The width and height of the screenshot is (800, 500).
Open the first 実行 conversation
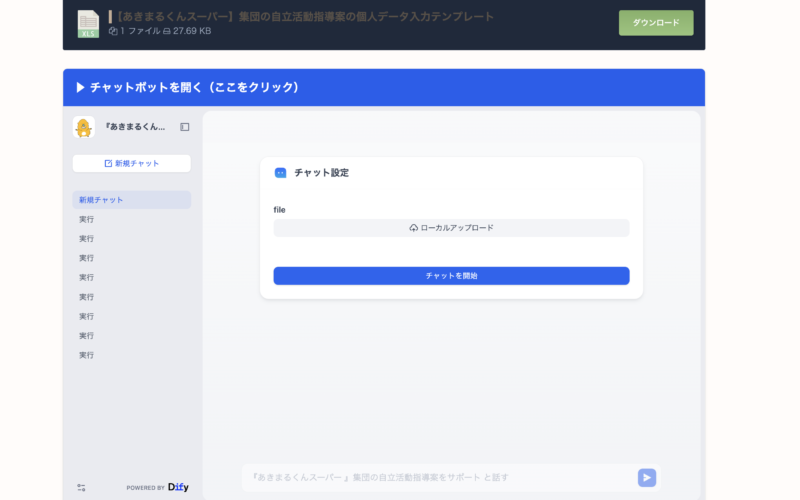[87, 219]
